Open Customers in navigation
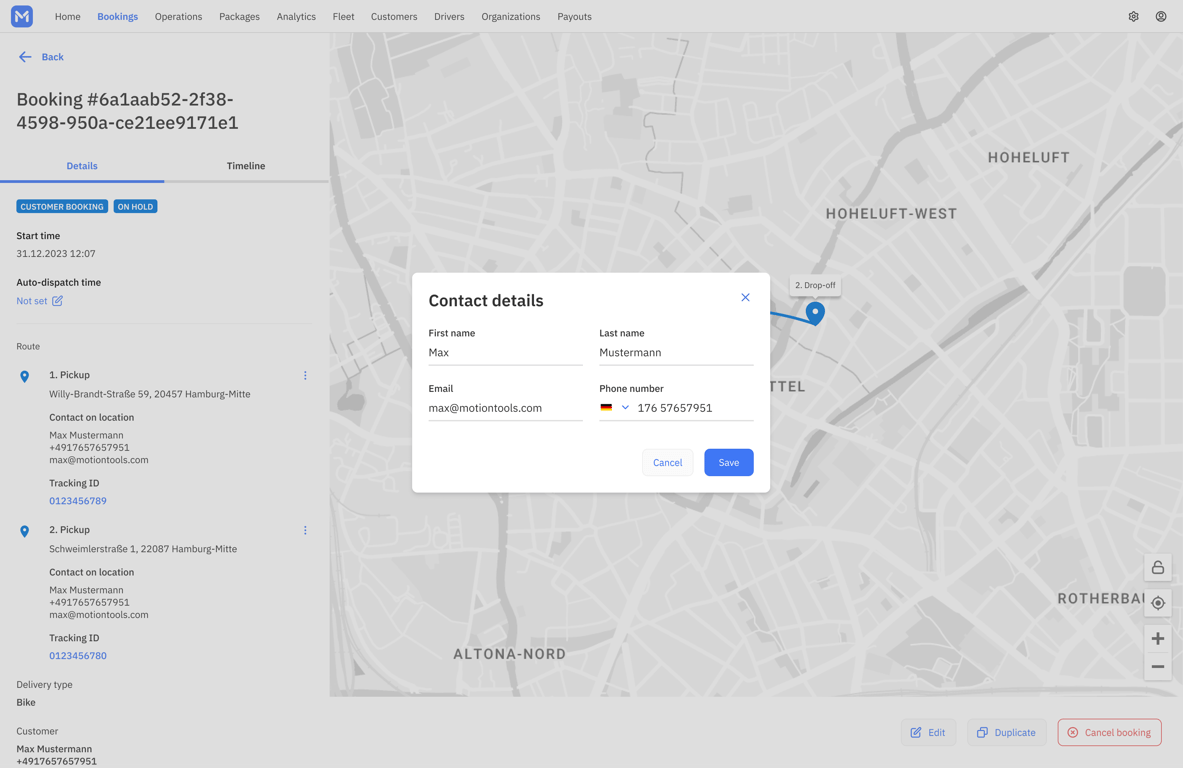This screenshot has width=1183, height=768. [394, 17]
